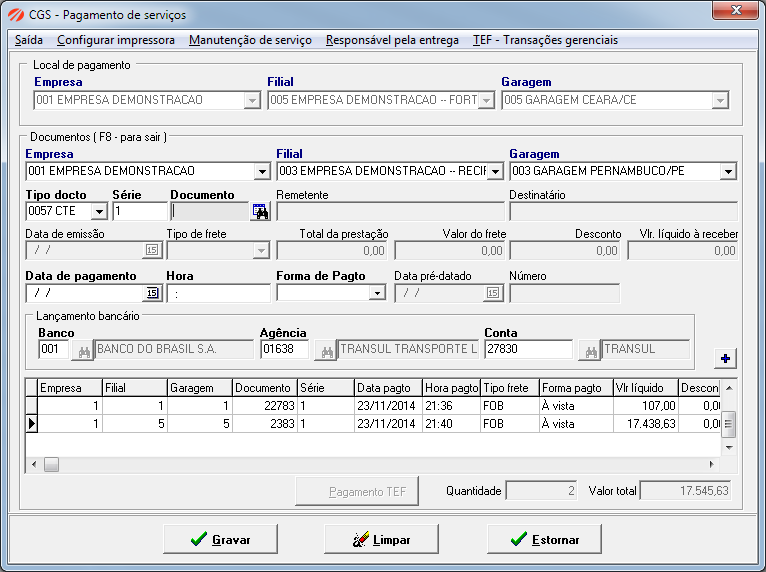
Task: Select document cell 22783
Action: click(x=265, y=406)
